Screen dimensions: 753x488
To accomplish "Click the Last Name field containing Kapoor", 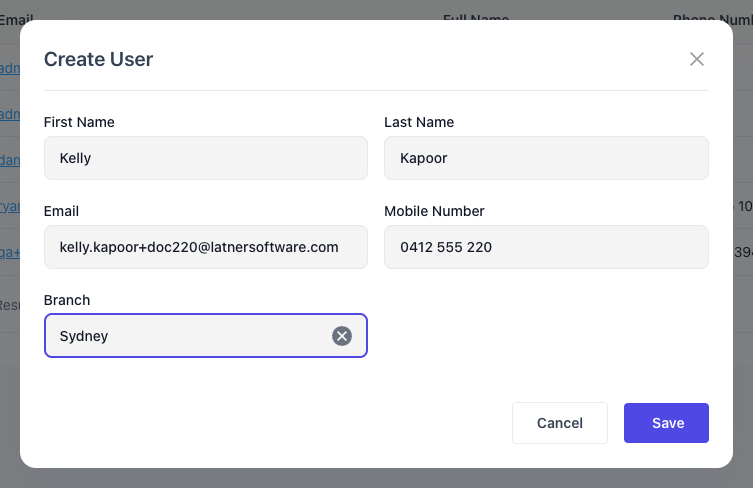I will (x=546, y=158).
